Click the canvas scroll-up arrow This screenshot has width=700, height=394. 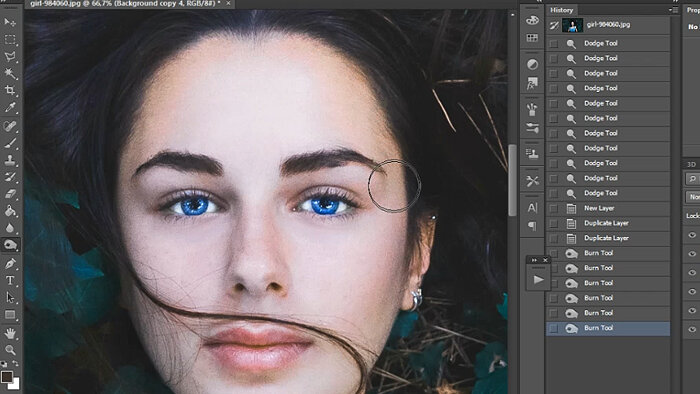coord(512,15)
